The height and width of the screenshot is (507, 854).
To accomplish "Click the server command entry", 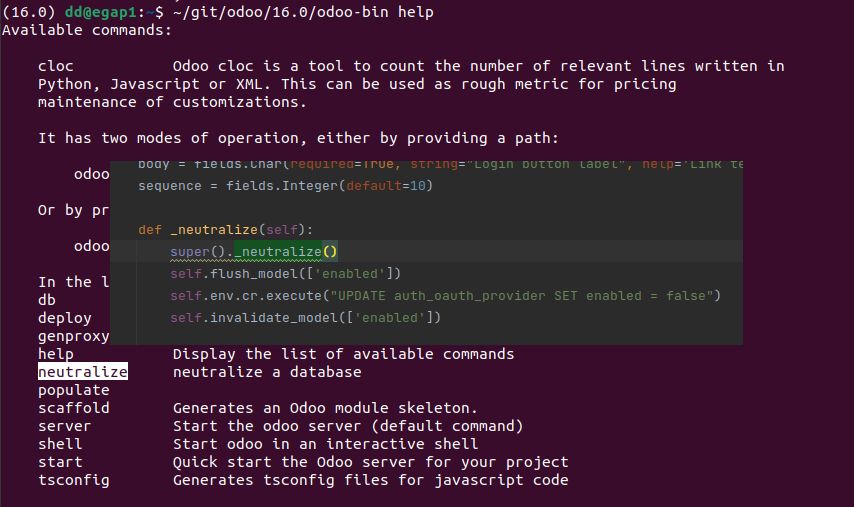I will (64, 426).
